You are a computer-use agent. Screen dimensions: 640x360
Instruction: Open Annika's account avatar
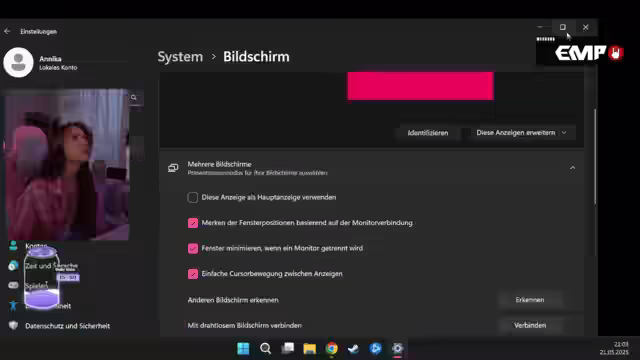(x=18, y=62)
